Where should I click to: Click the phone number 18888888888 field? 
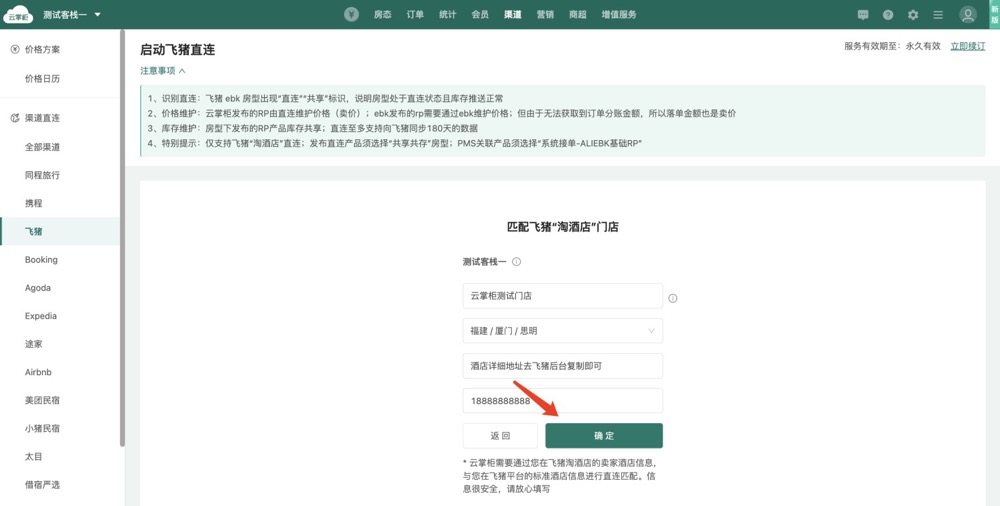click(x=562, y=401)
